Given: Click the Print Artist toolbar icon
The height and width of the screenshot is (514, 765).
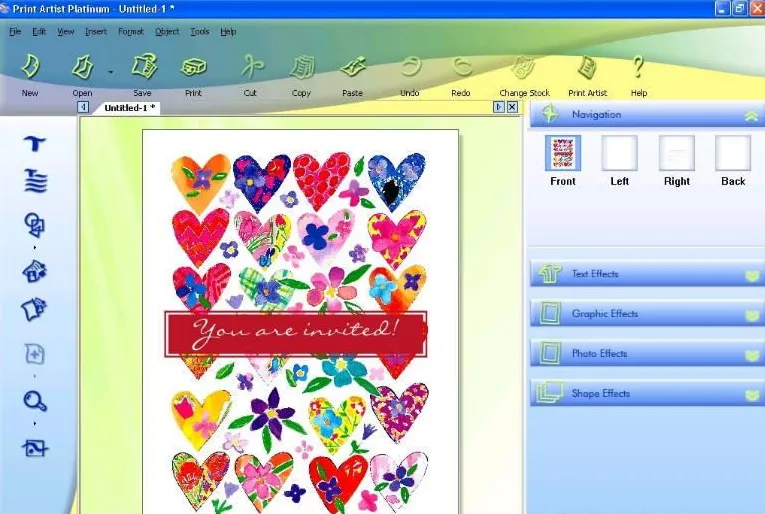Looking at the screenshot, I should click(x=587, y=67).
